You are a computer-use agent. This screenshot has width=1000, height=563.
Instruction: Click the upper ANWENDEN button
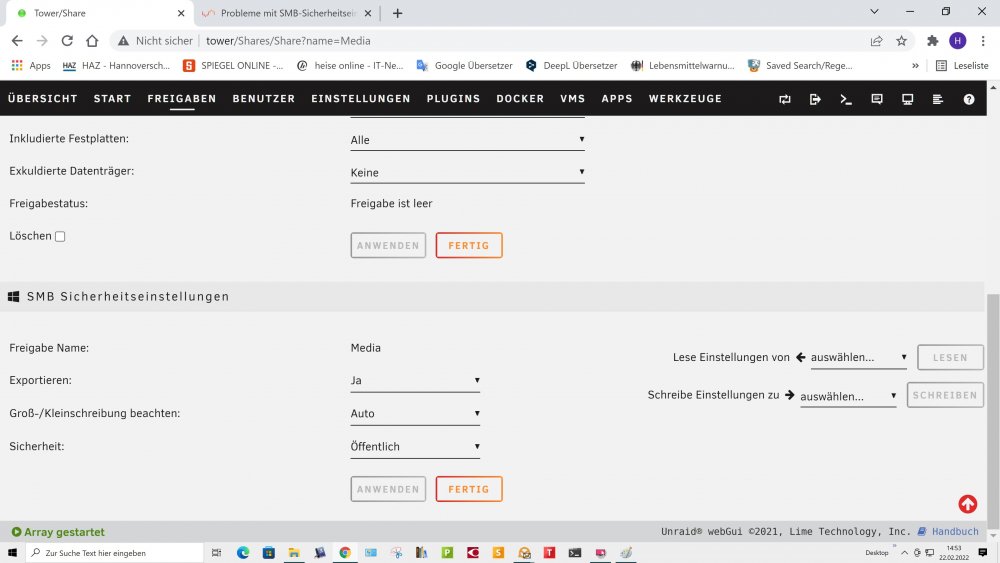(x=388, y=245)
